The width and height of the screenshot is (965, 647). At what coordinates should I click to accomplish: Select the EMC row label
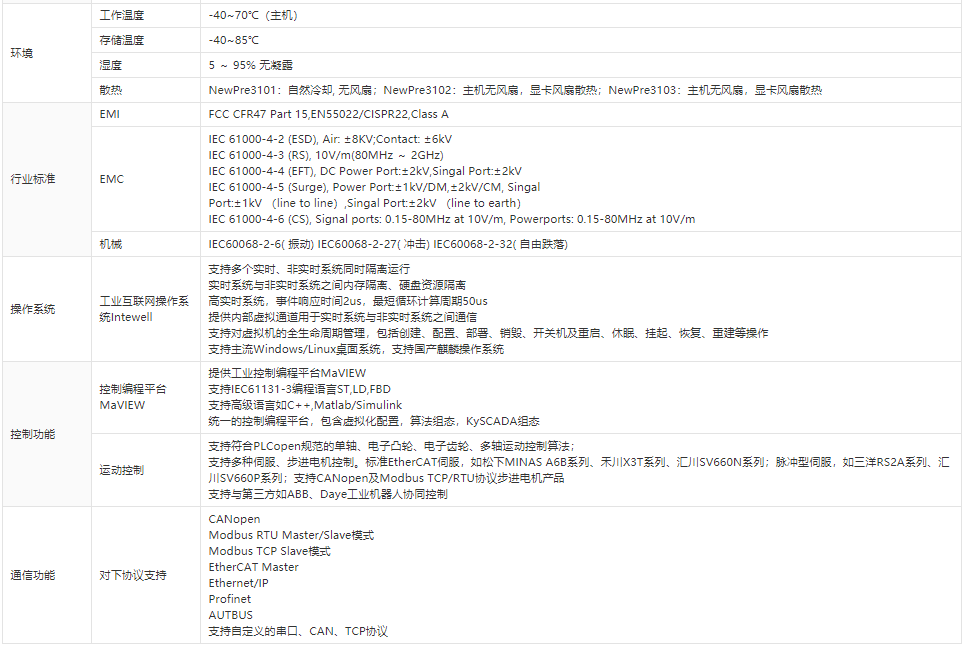(x=111, y=179)
